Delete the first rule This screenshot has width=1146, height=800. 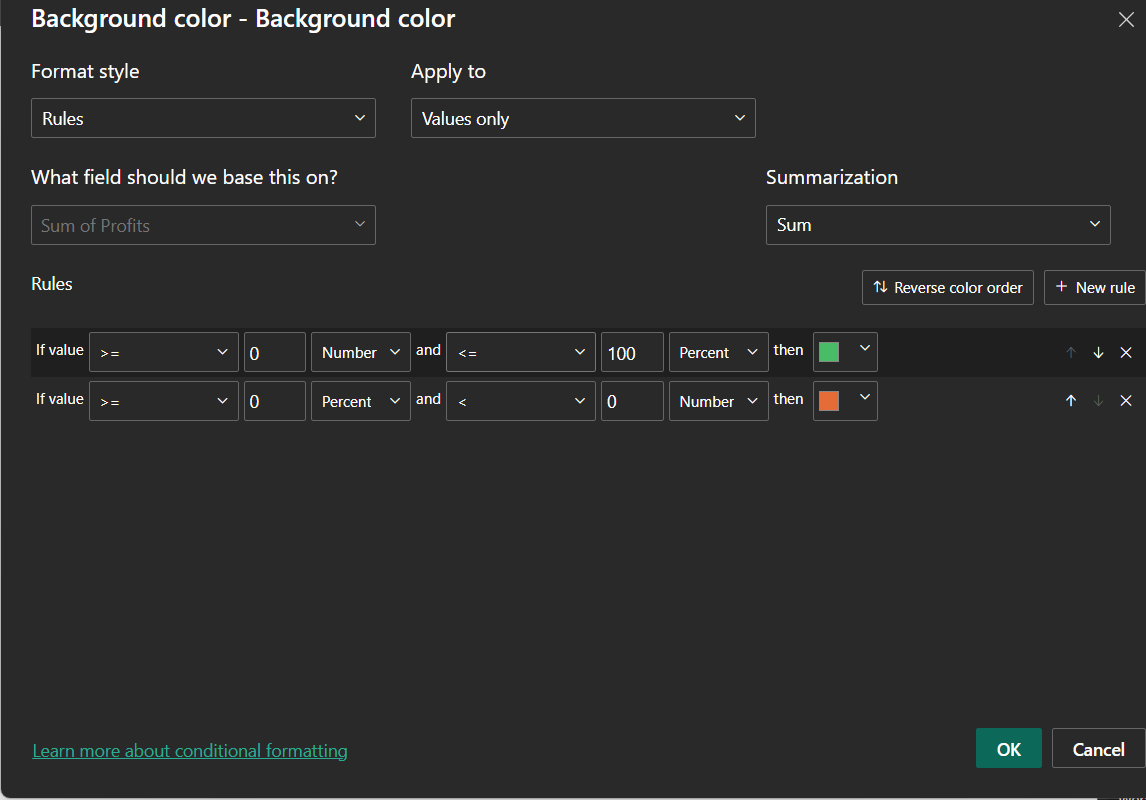pos(1126,353)
